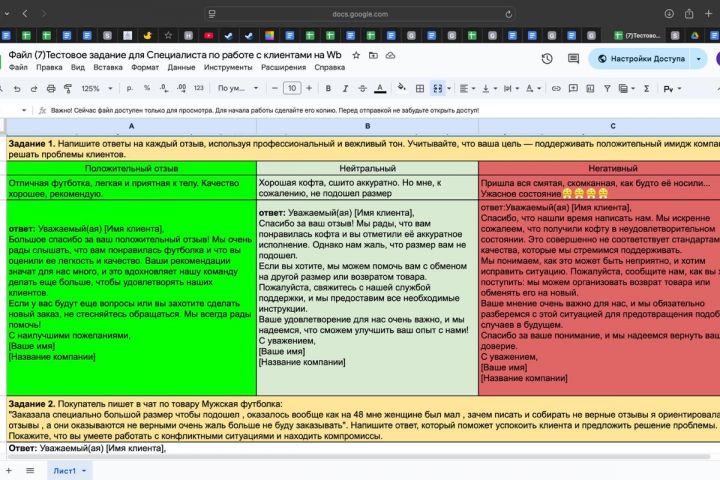The image size is (720, 480).
Task: Open Safari downloads icon
Action: [x=669, y=14]
